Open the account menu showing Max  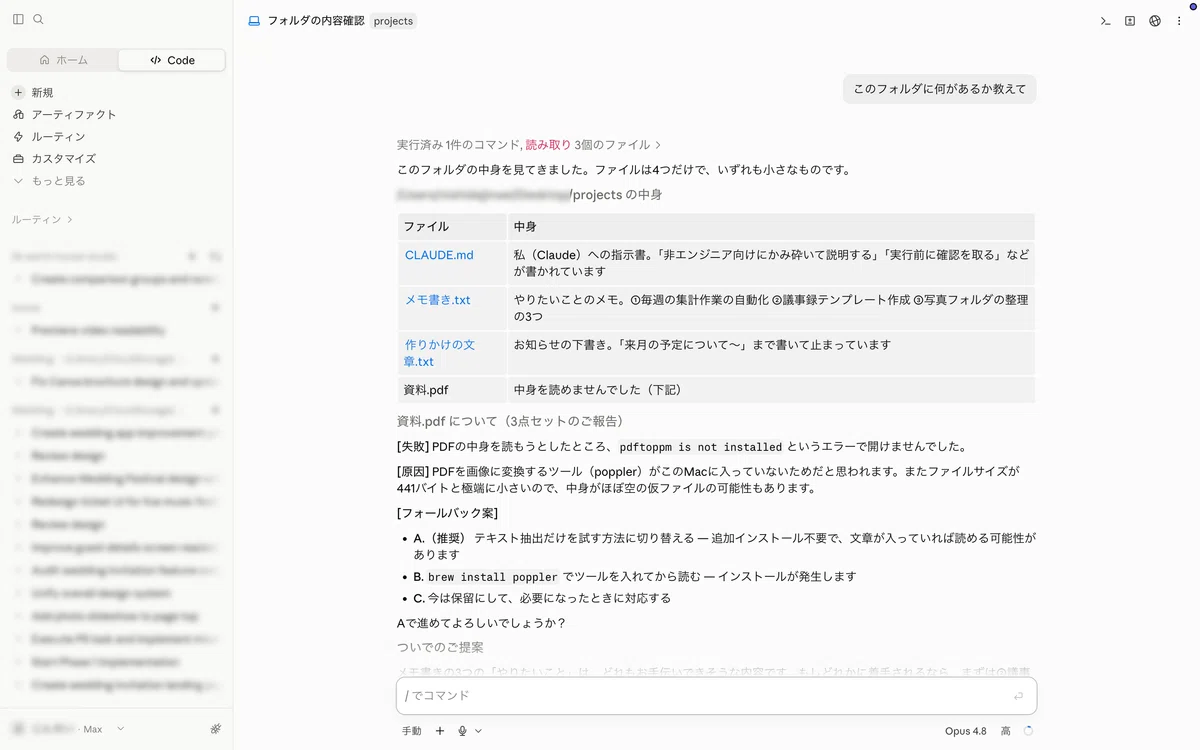[x=68, y=729]
